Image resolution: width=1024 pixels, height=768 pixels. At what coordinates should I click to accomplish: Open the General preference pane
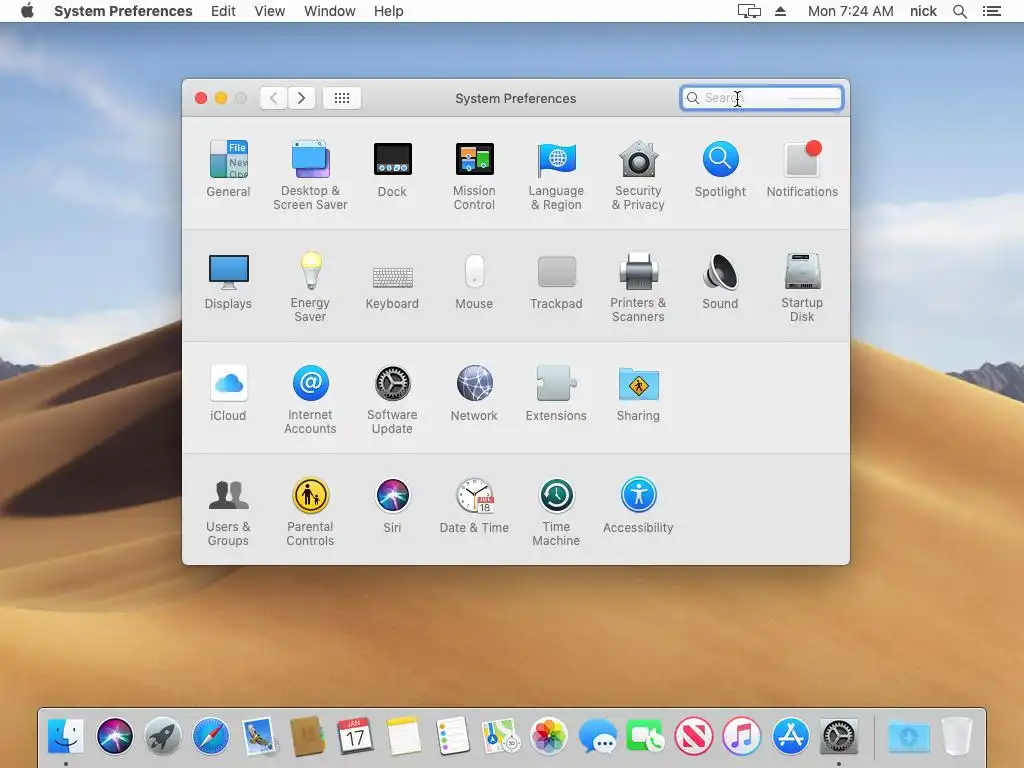pos(228,168)
